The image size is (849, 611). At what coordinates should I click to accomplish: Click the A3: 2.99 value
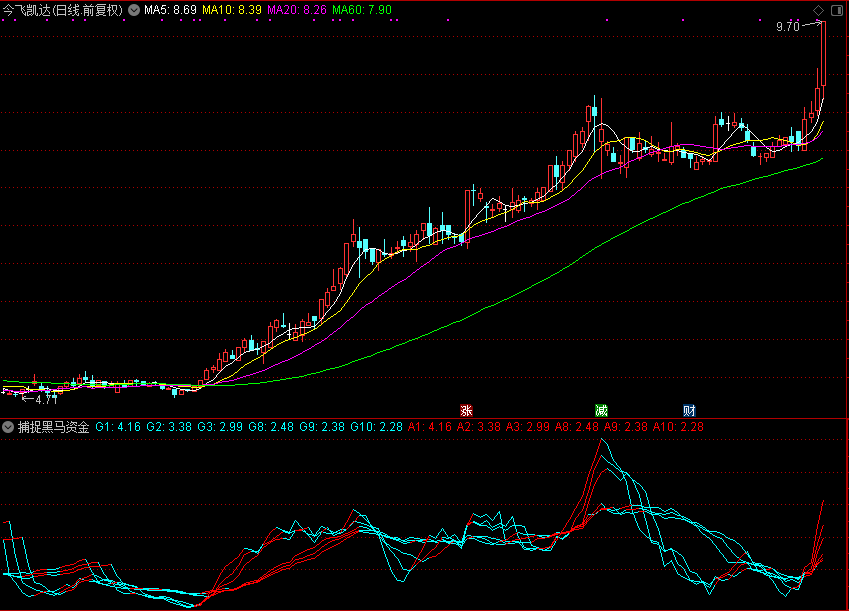[528, 427]
